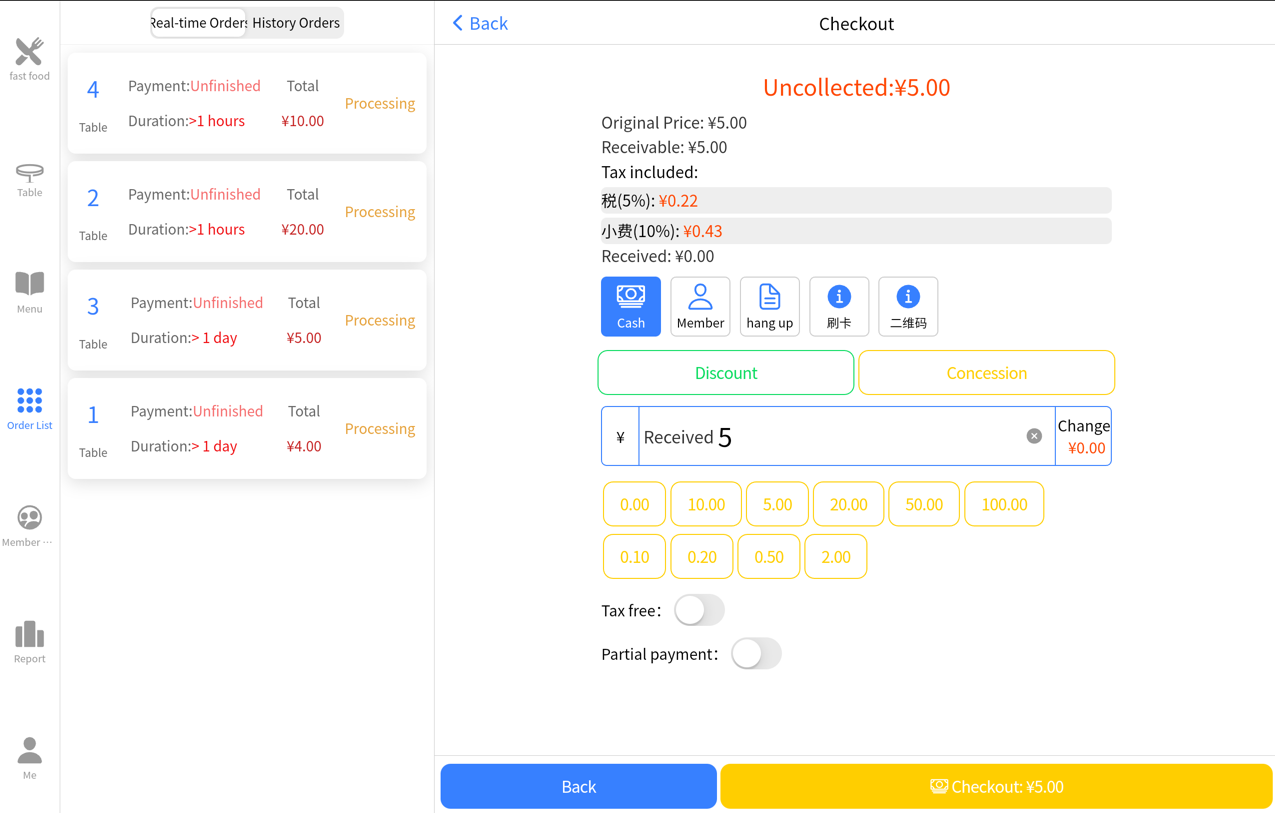Select the Order List sidebar icon
This screenshot has height=813, width=1275.
point(29,410)
